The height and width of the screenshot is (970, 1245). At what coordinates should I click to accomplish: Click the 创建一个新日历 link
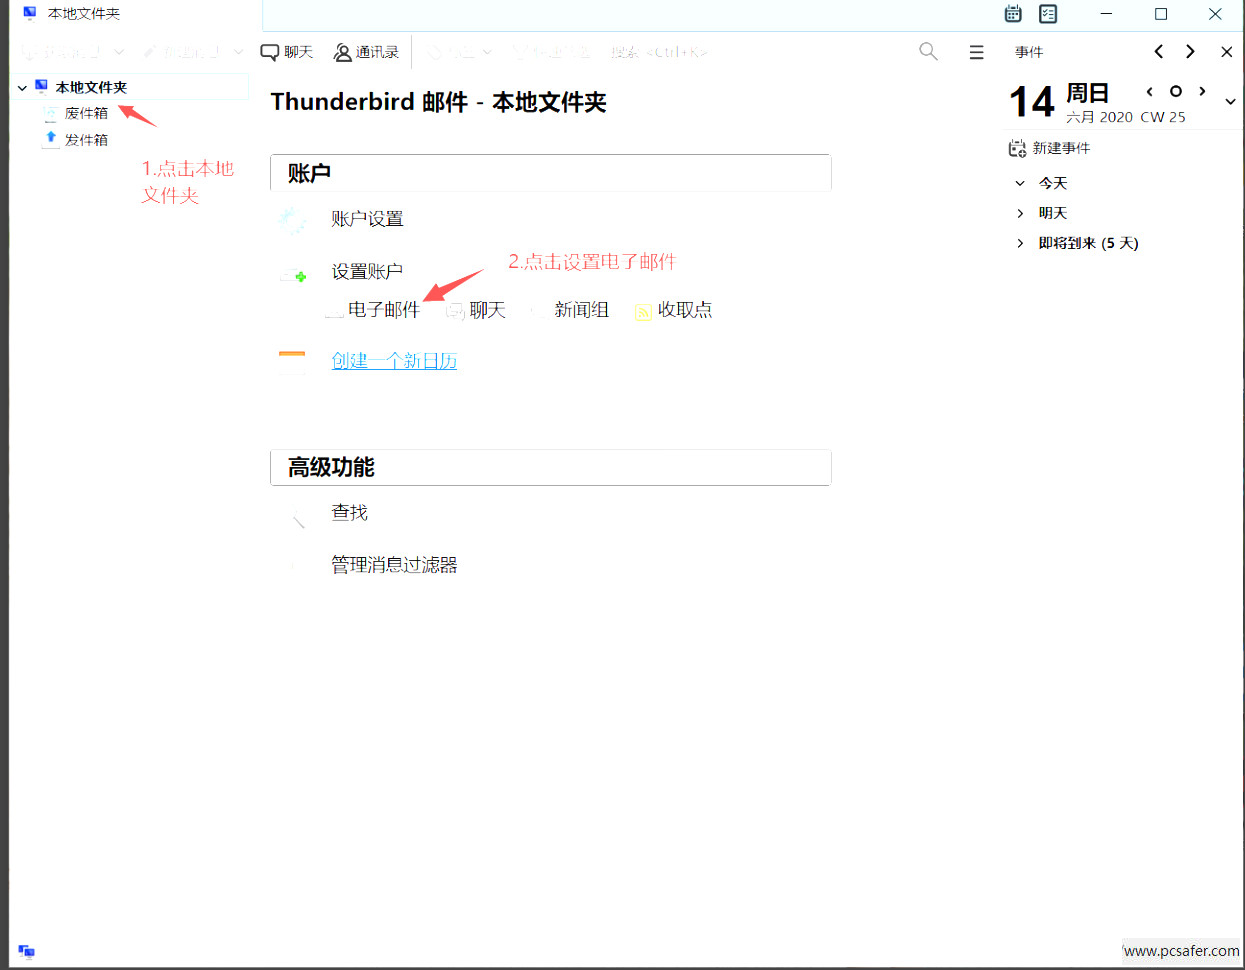(394, 360)
